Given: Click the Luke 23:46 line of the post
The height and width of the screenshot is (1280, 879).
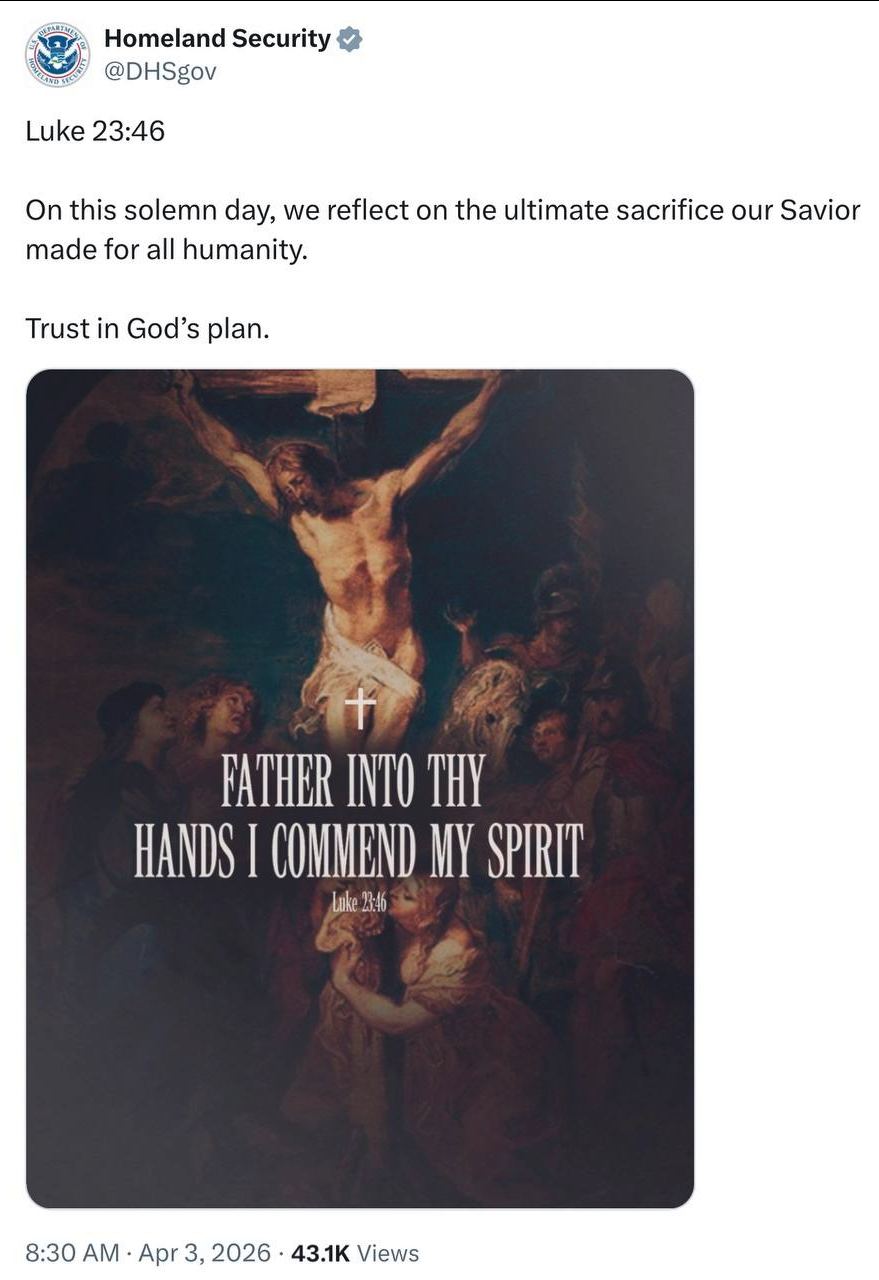Looking at the screenshot, I should point(95,131).
